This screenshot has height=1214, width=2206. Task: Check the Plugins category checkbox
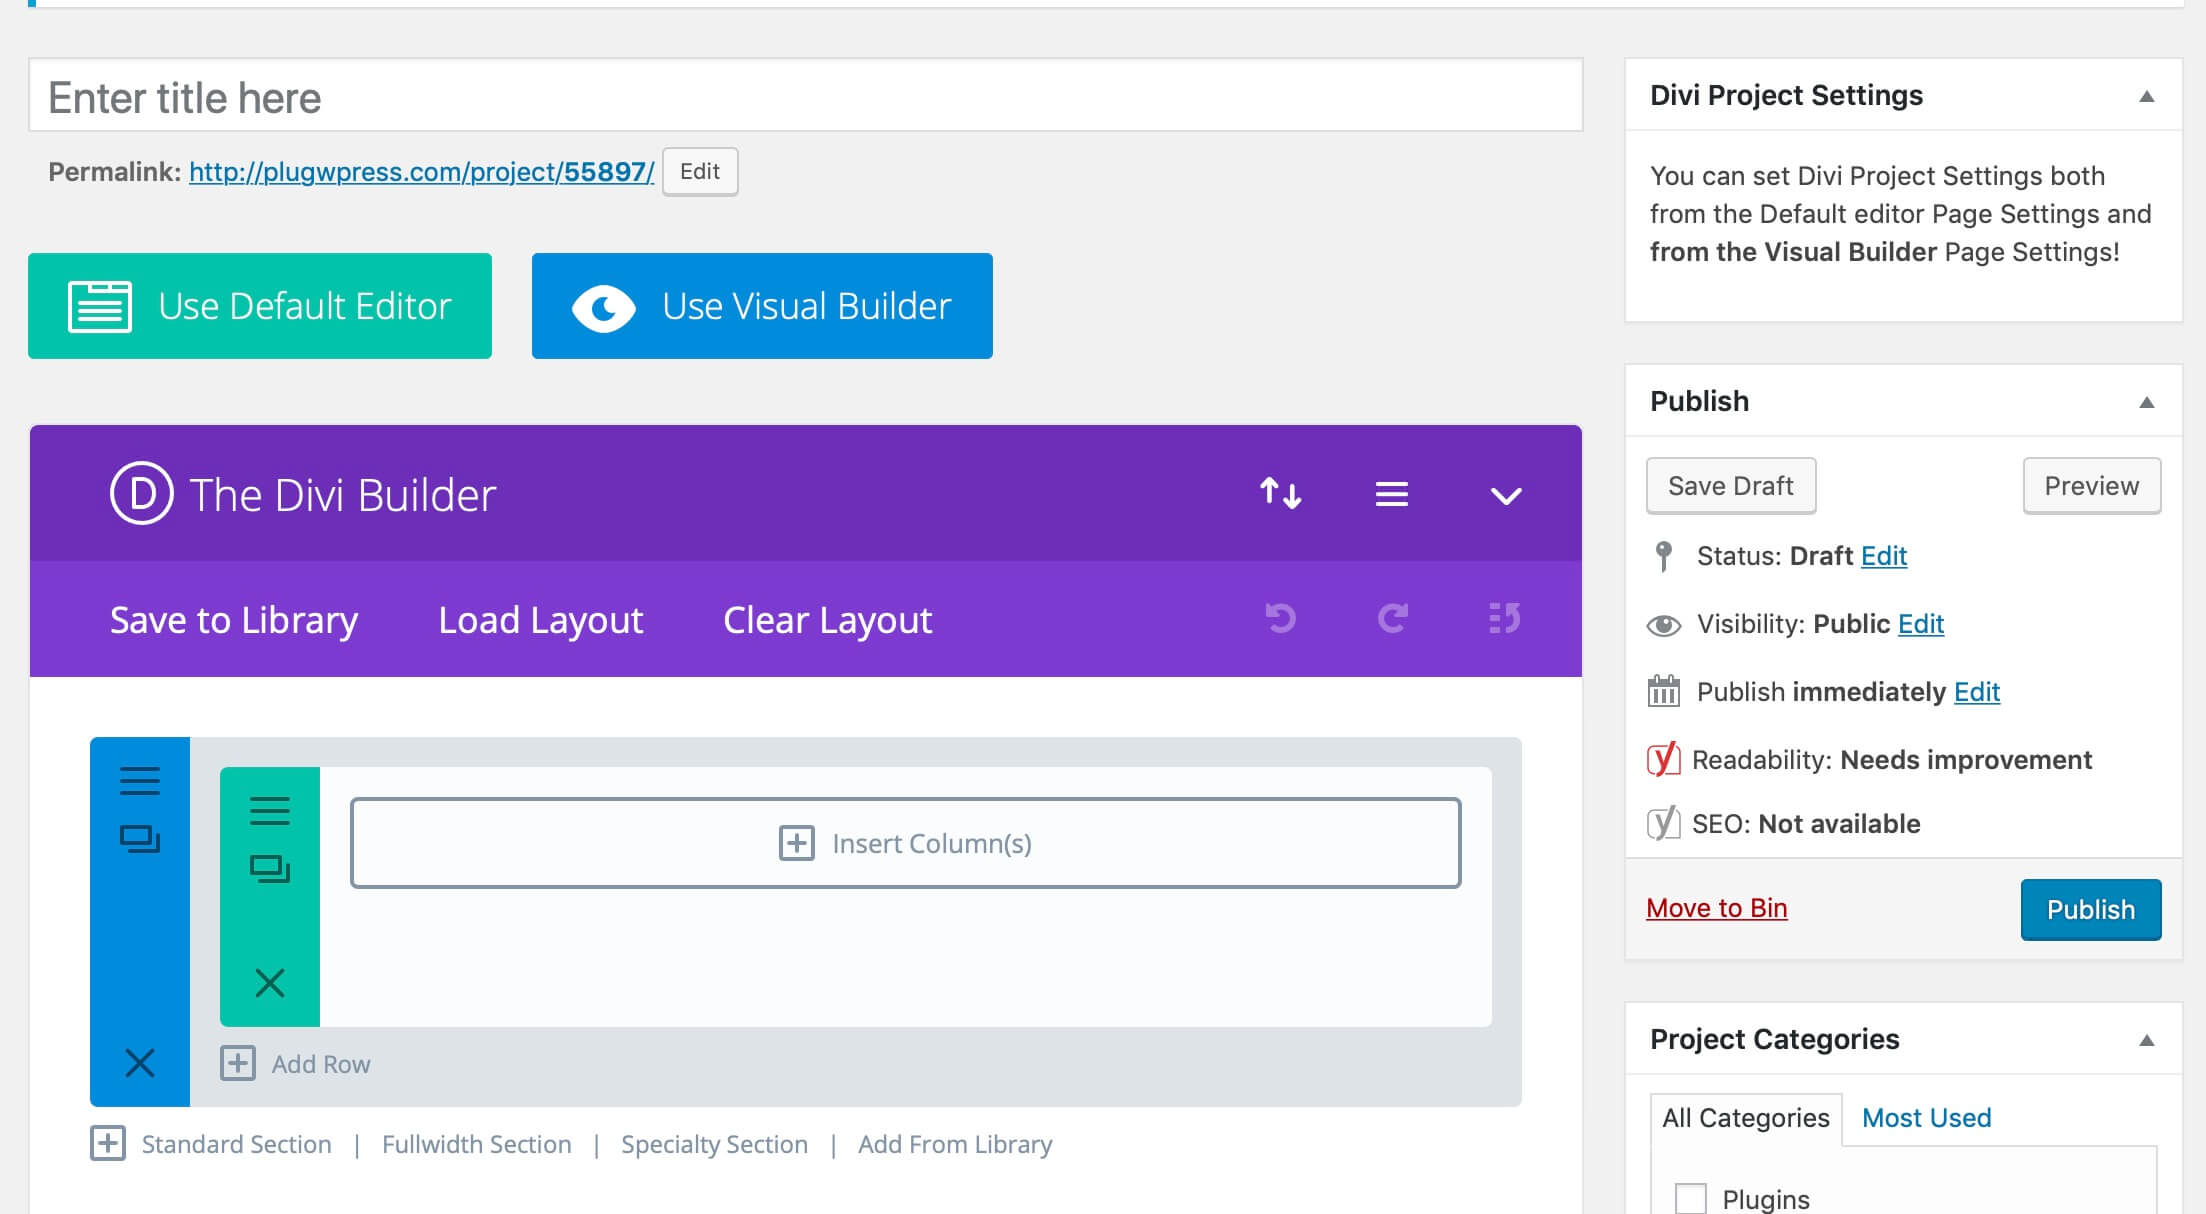1691,1199
